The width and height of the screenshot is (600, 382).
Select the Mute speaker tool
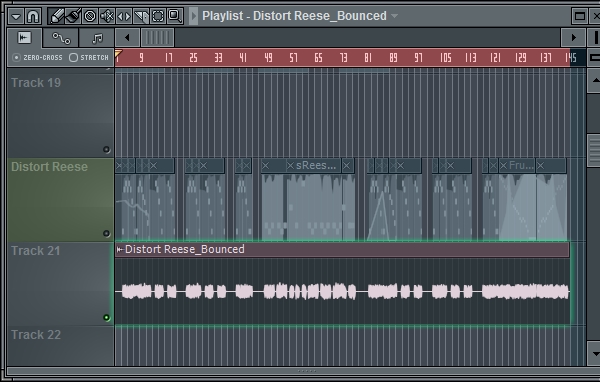tap(107, 16)
